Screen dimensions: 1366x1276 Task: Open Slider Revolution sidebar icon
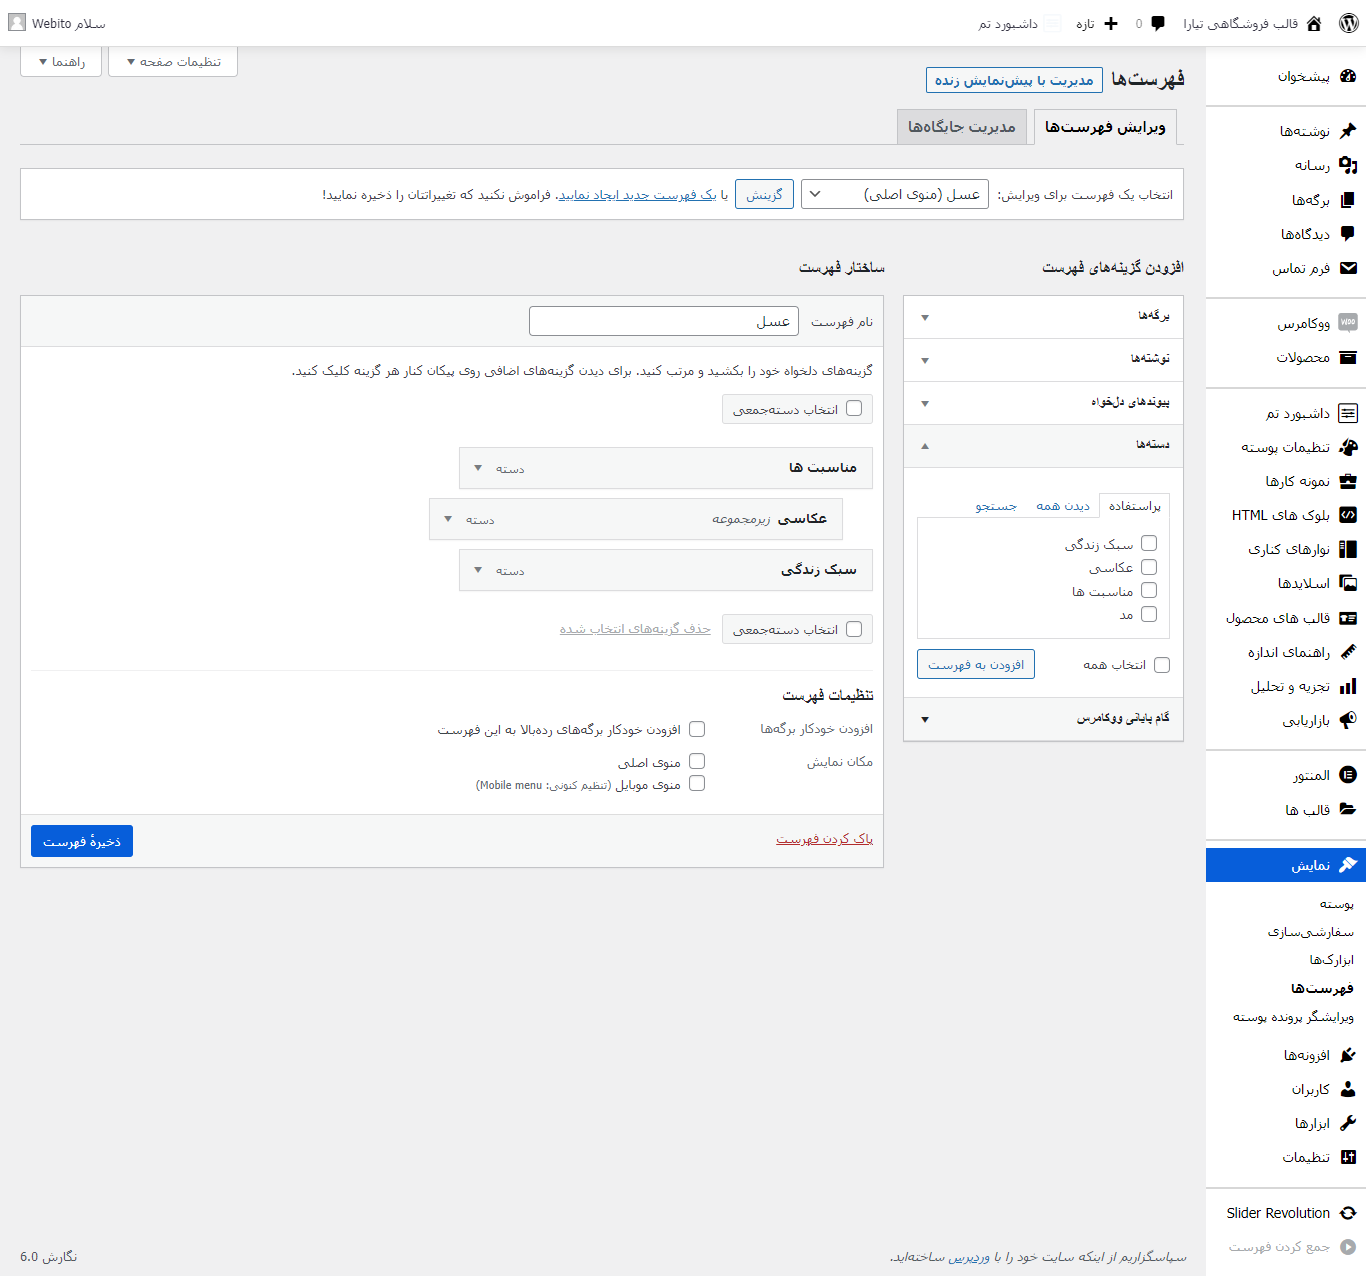(x=1348, y=1213)
